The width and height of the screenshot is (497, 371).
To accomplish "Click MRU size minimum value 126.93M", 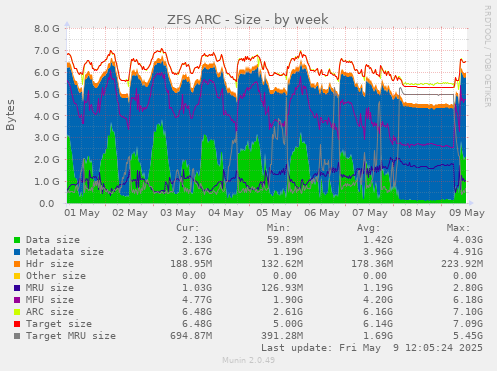I will (282, 288).
